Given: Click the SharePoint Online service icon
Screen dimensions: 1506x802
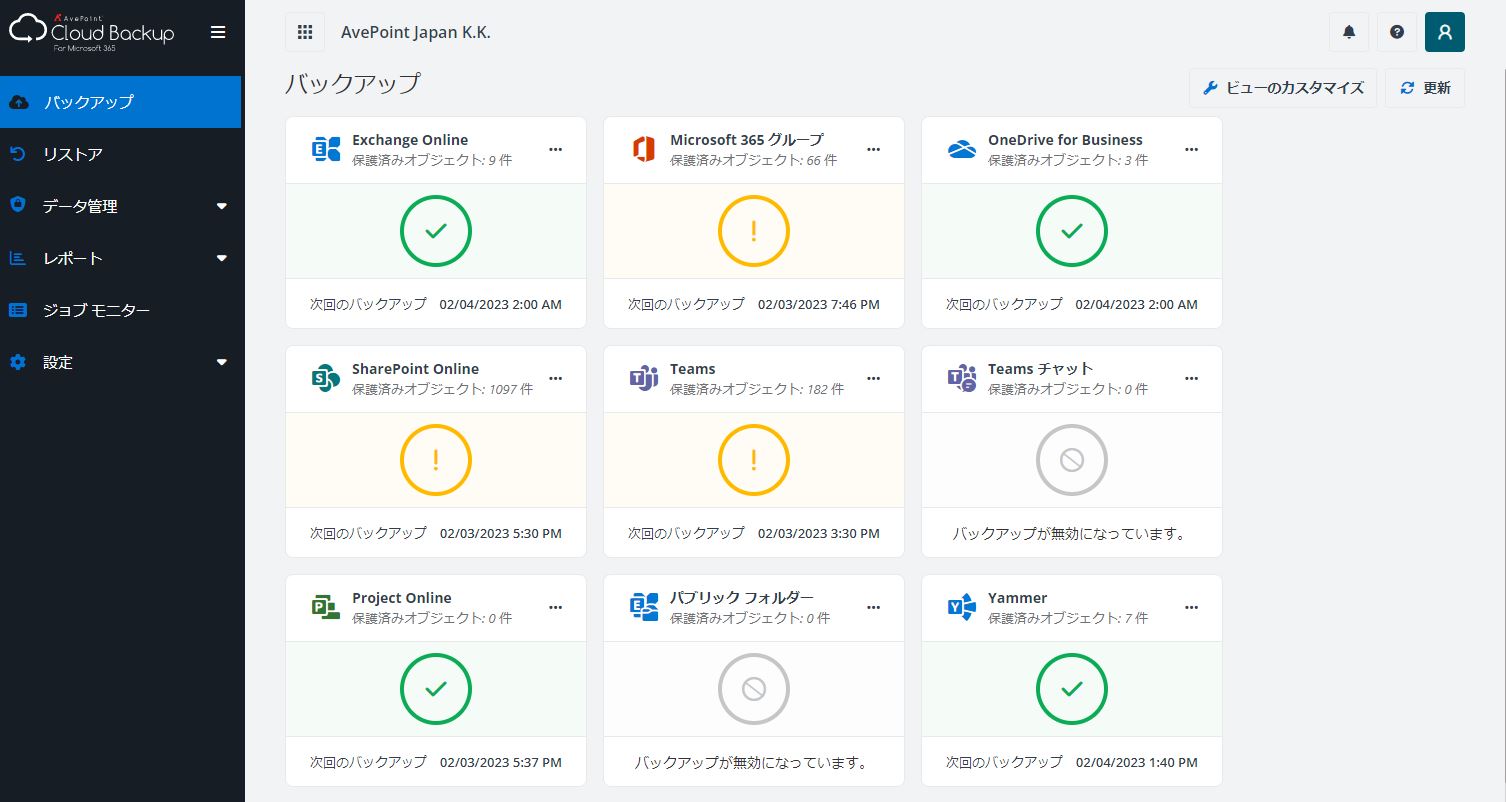Looking at the screenshot, I should (x=326, y=378).
